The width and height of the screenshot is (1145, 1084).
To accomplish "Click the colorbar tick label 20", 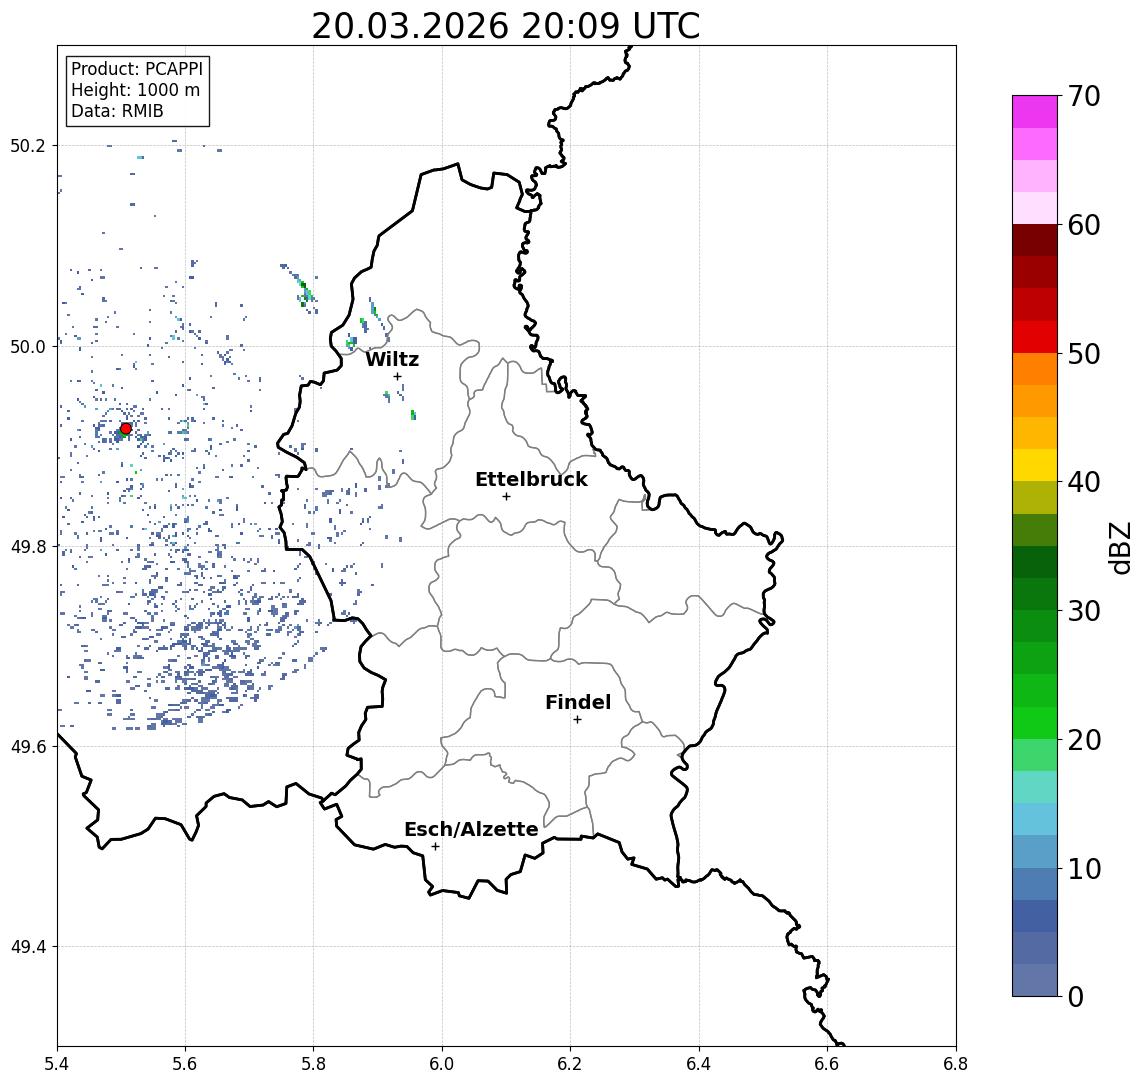I will pyautogui.click(x=1084, y=739).
